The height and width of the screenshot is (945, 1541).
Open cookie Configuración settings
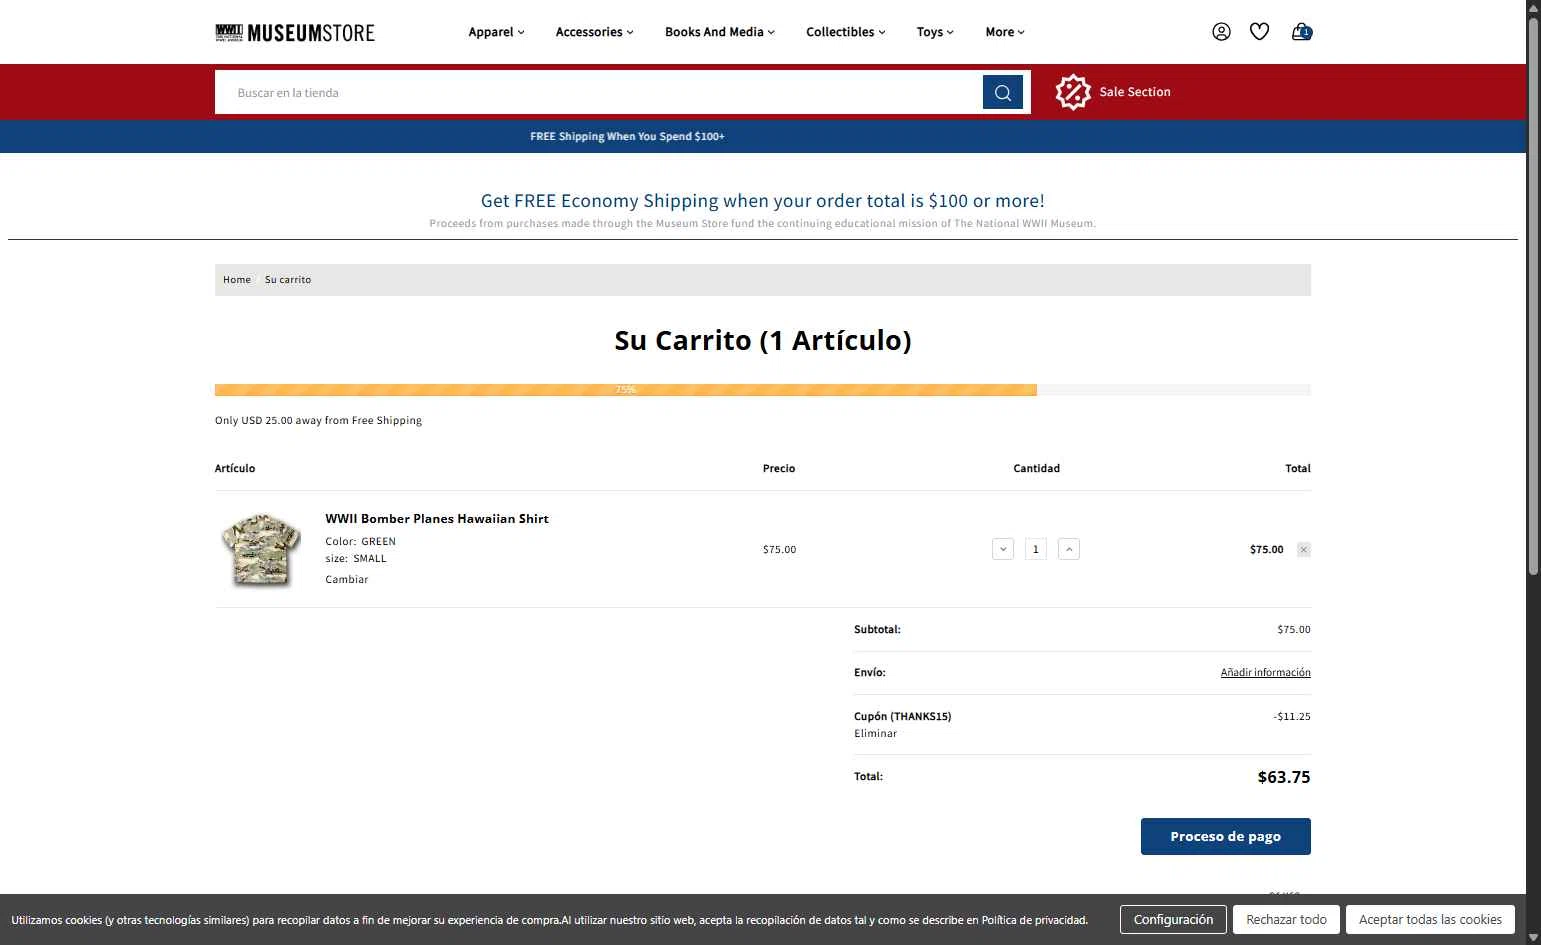click(1173, 919)
